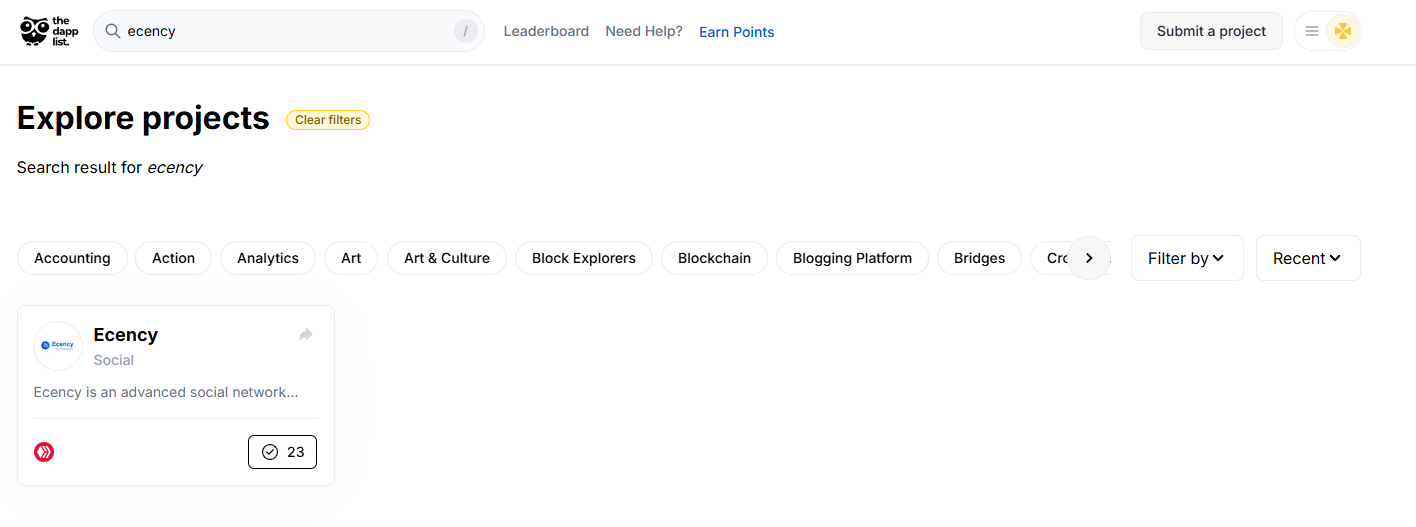This screenshot has height=527, width=1416.
Task: Upvote Ecency with the 23 check button
Action: [x=282, y=452]
